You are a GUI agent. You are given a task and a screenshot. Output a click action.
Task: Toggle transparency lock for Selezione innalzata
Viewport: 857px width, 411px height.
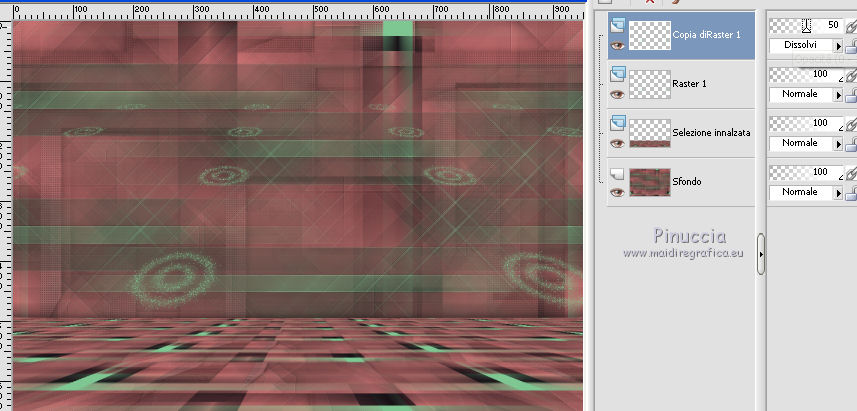coord(851,145)
